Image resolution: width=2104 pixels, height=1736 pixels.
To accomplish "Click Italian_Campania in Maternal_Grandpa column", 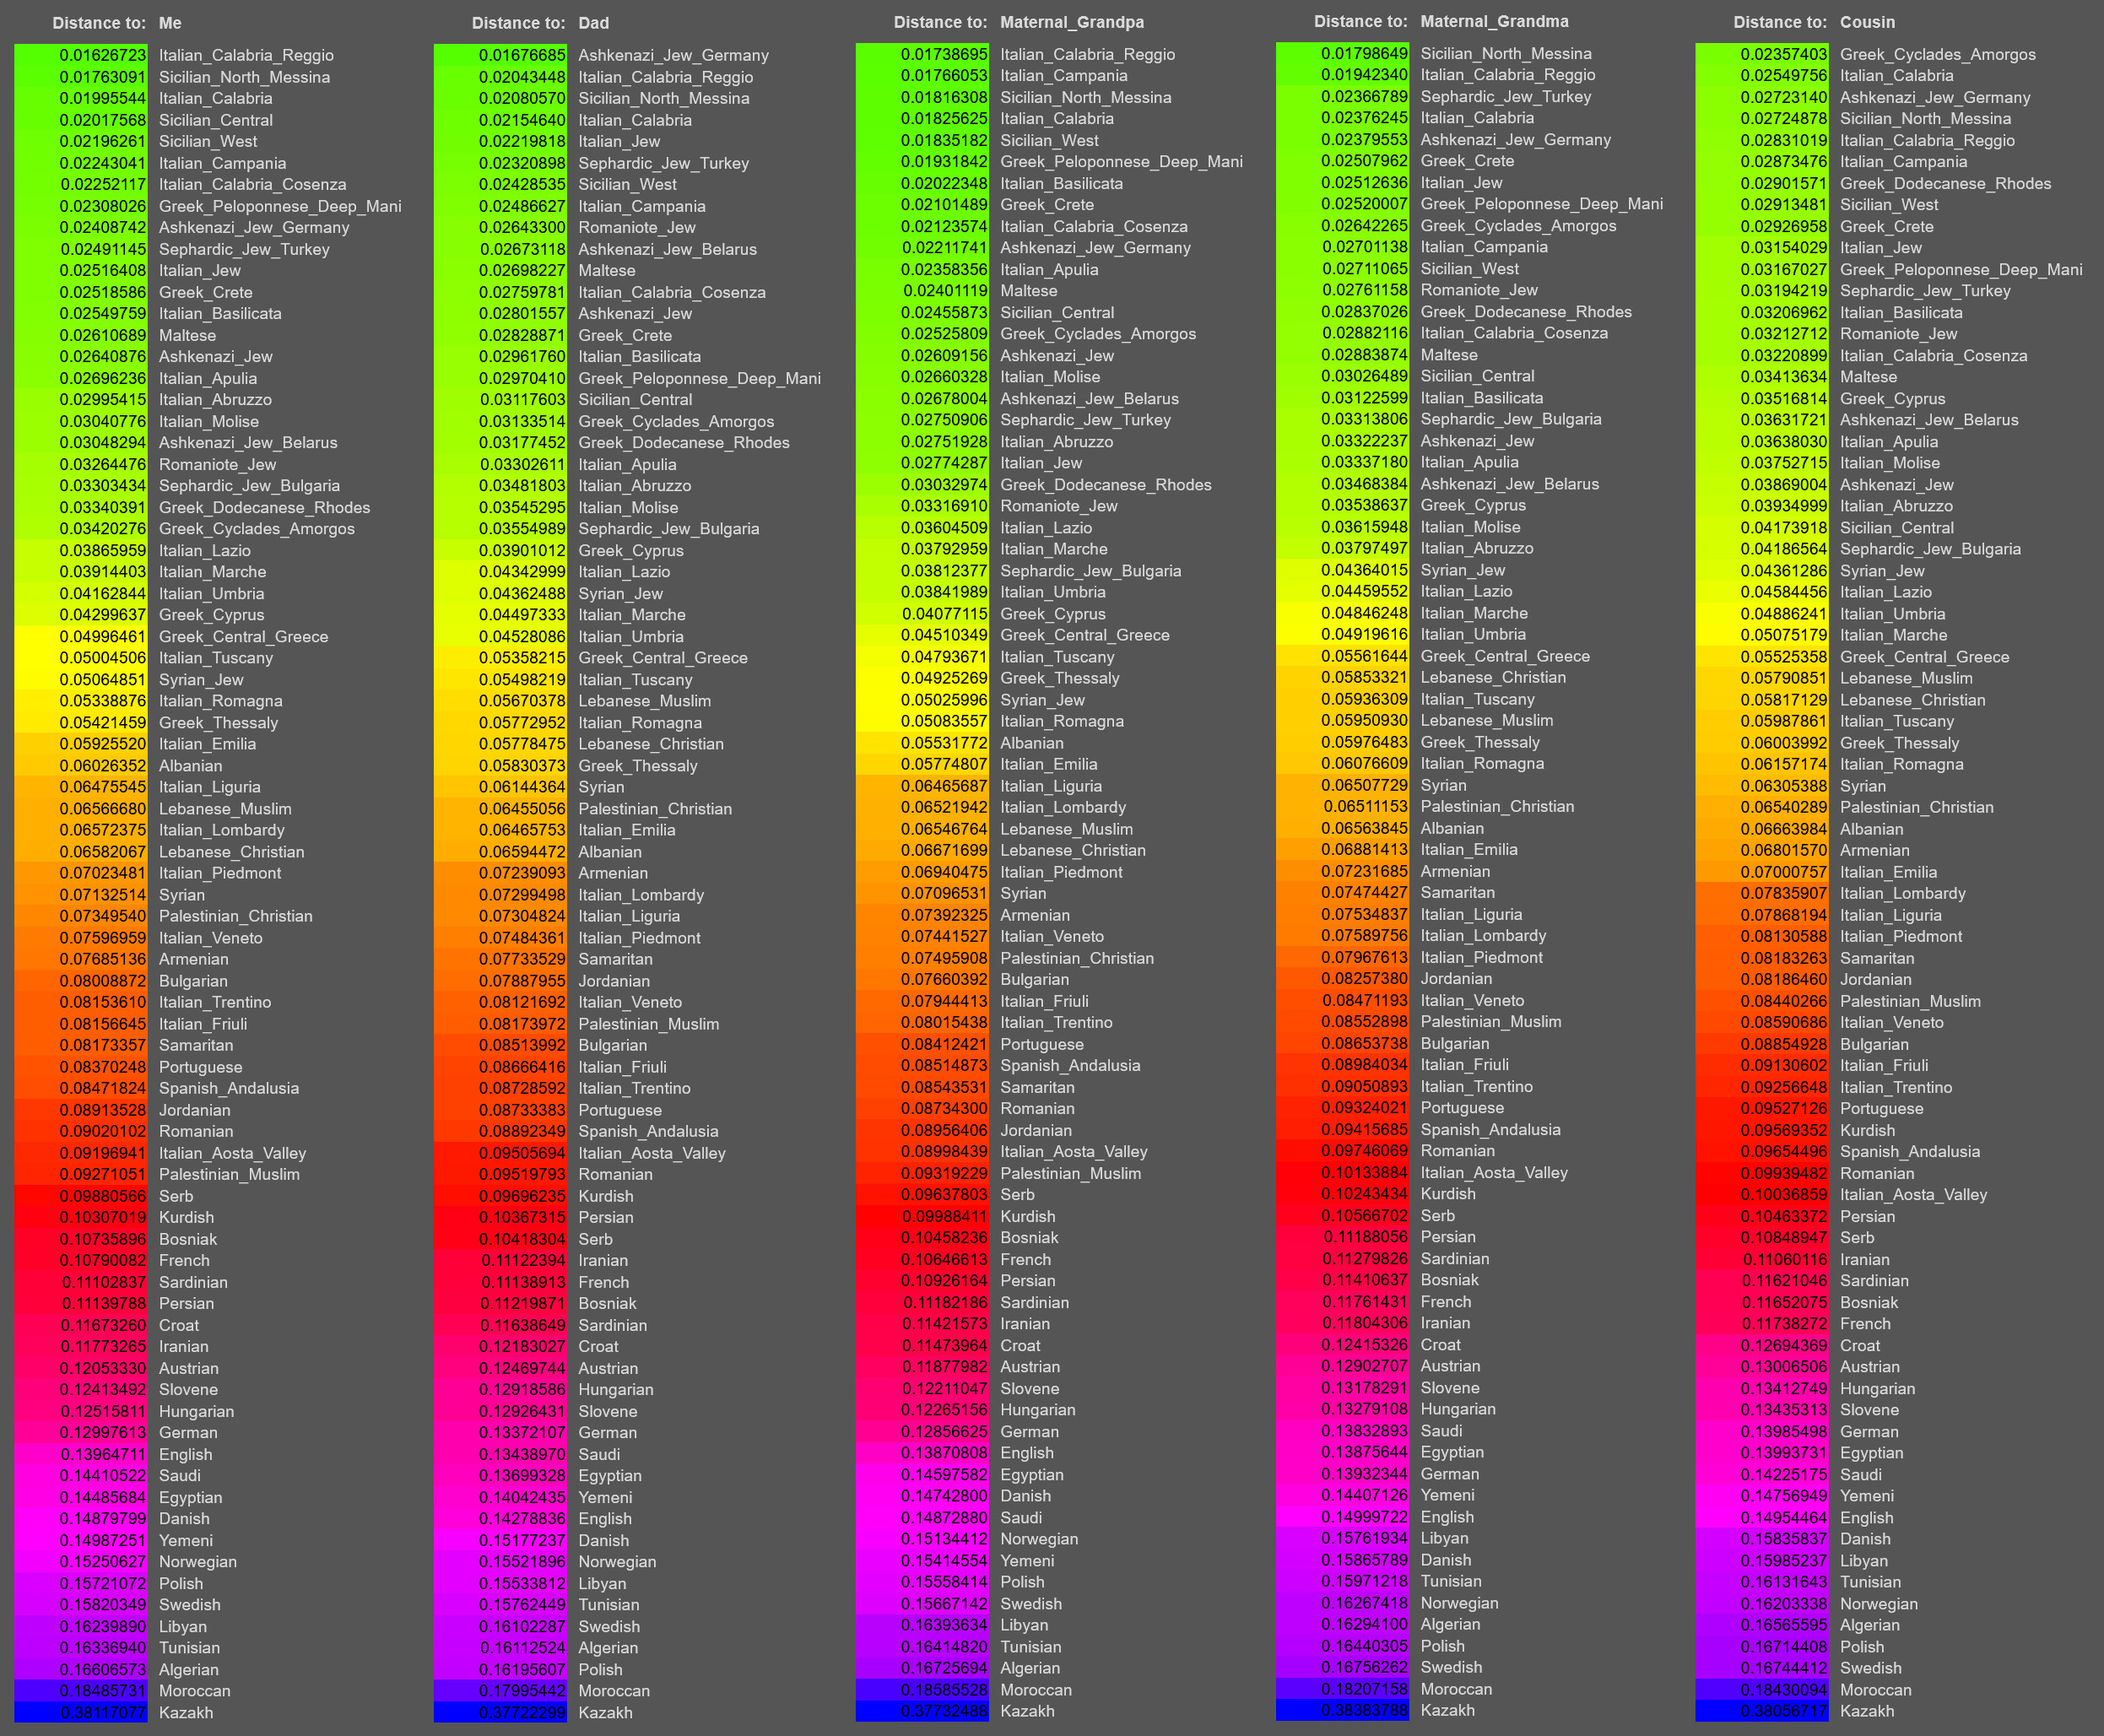I will [x=1063, y=75].
